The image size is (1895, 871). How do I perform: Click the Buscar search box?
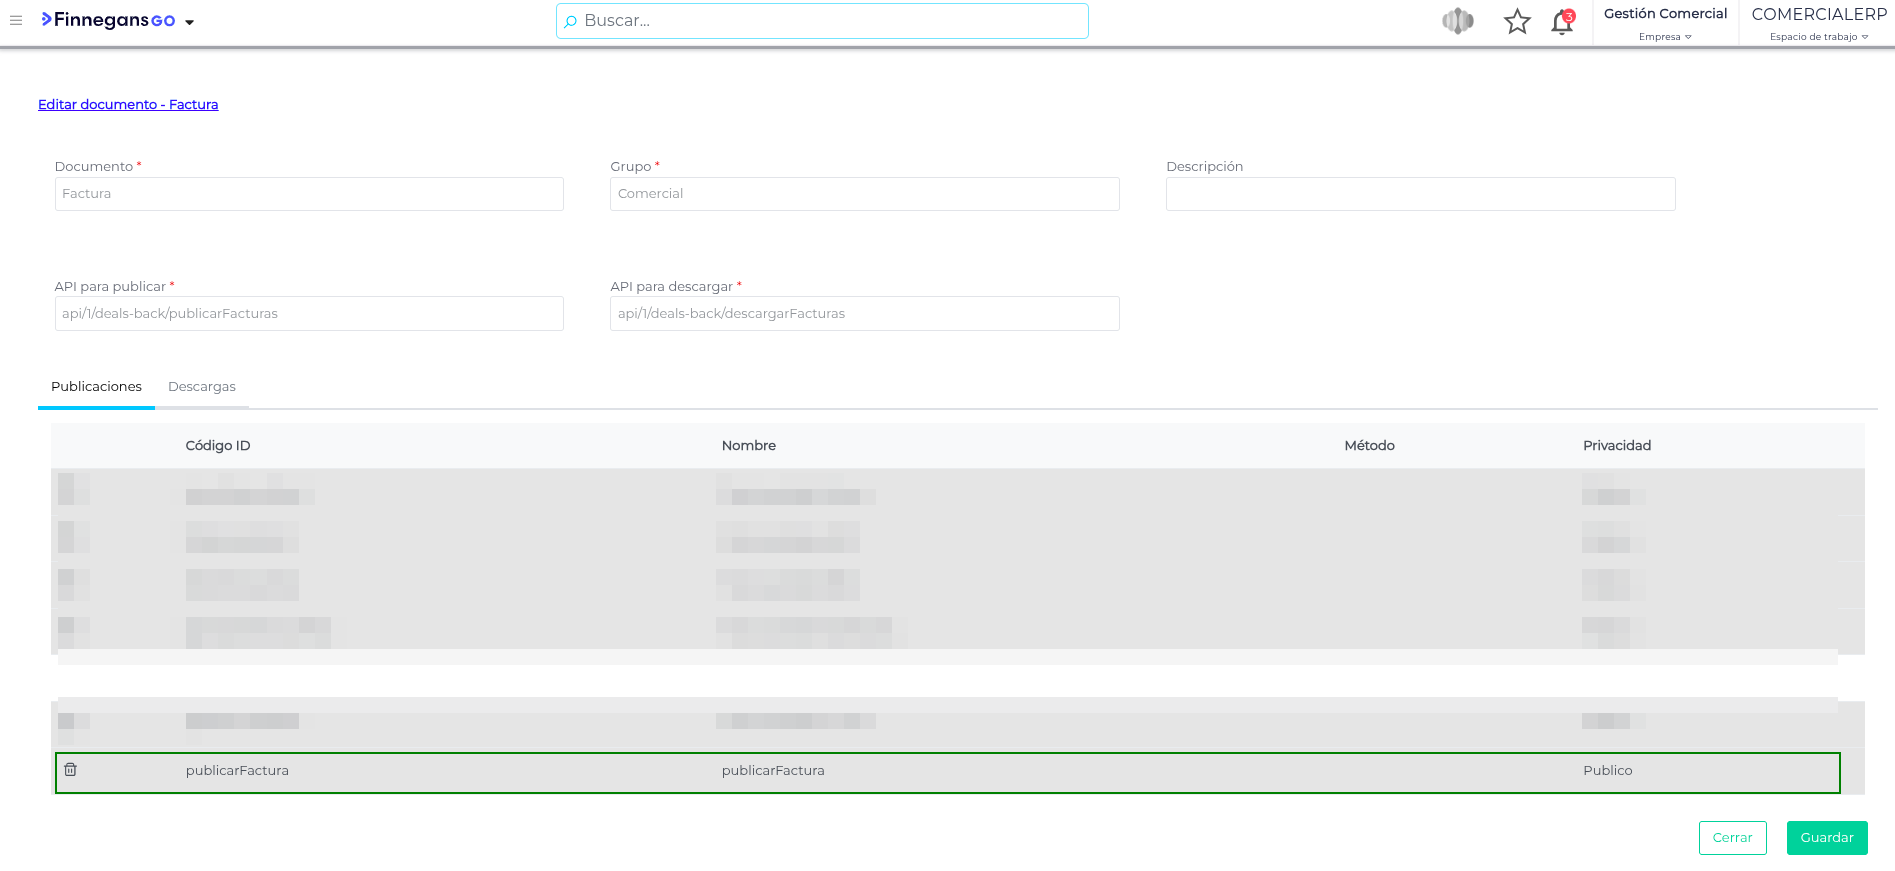822,21
